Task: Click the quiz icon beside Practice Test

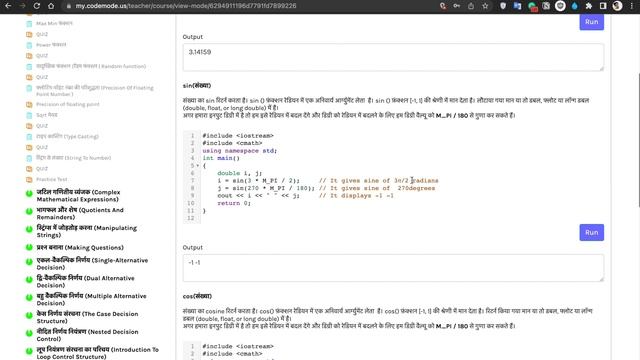Action: click(x=29, y=180)
